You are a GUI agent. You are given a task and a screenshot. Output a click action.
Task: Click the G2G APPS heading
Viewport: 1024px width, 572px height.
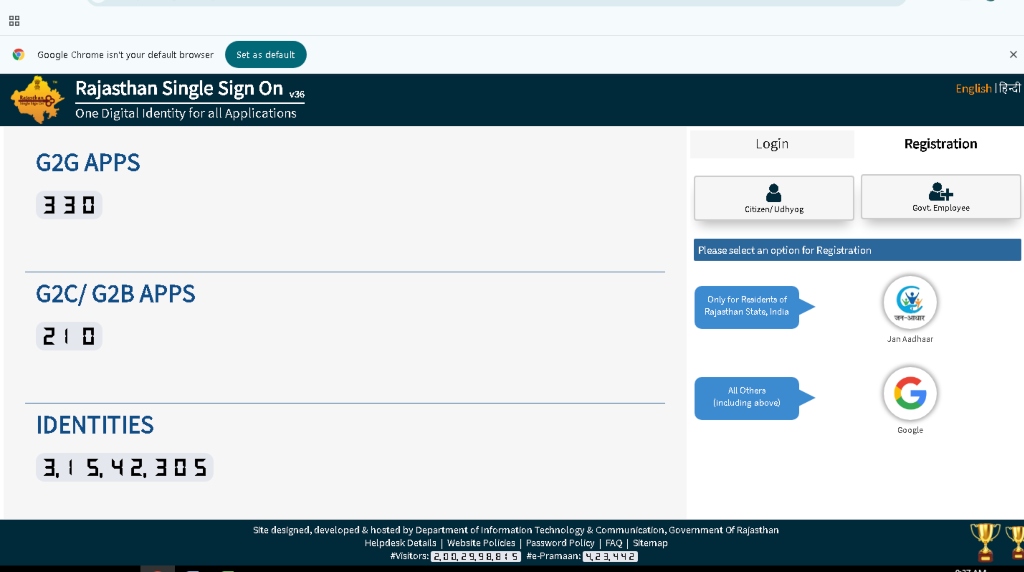tap(88, 163)
